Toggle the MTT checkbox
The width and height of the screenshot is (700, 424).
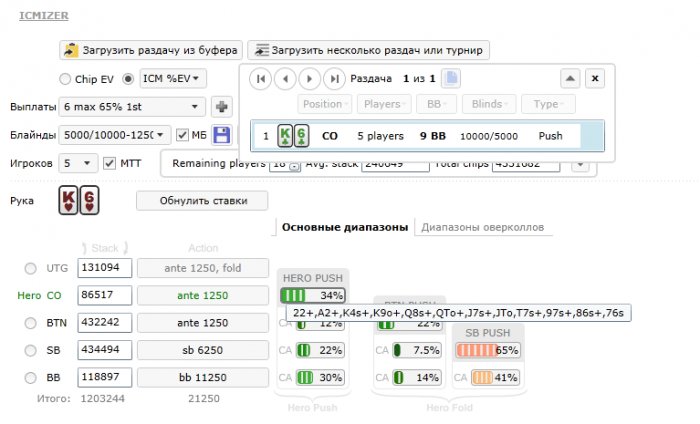[x=109, y=163]
